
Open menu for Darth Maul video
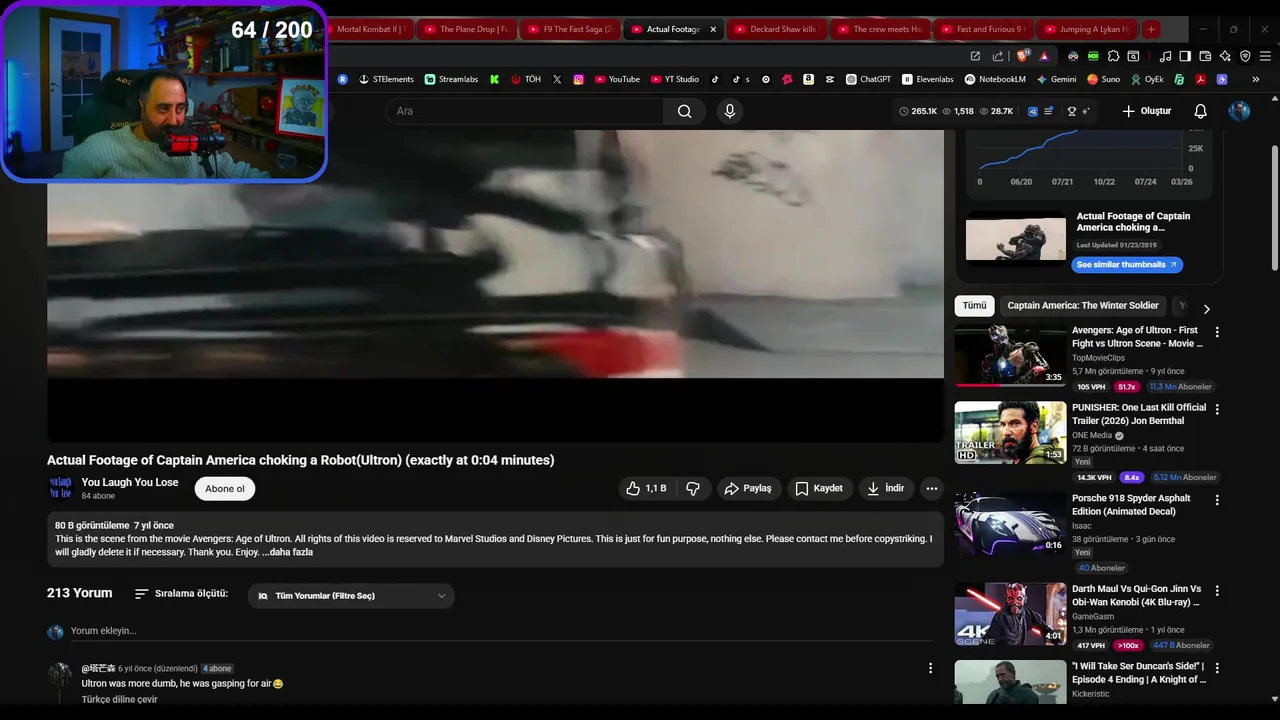click(x=1217, y=591)
